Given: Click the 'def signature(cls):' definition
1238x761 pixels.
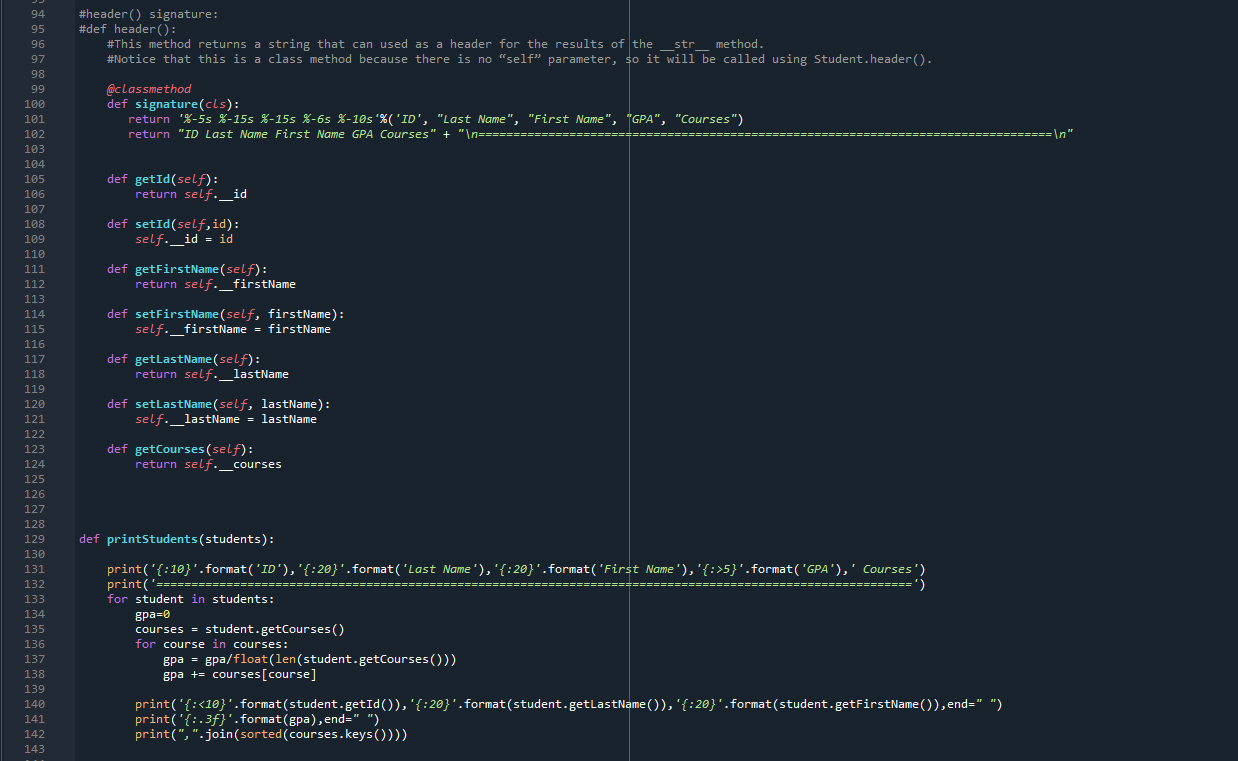Looking at the screenshot, I should coord(173,104).
